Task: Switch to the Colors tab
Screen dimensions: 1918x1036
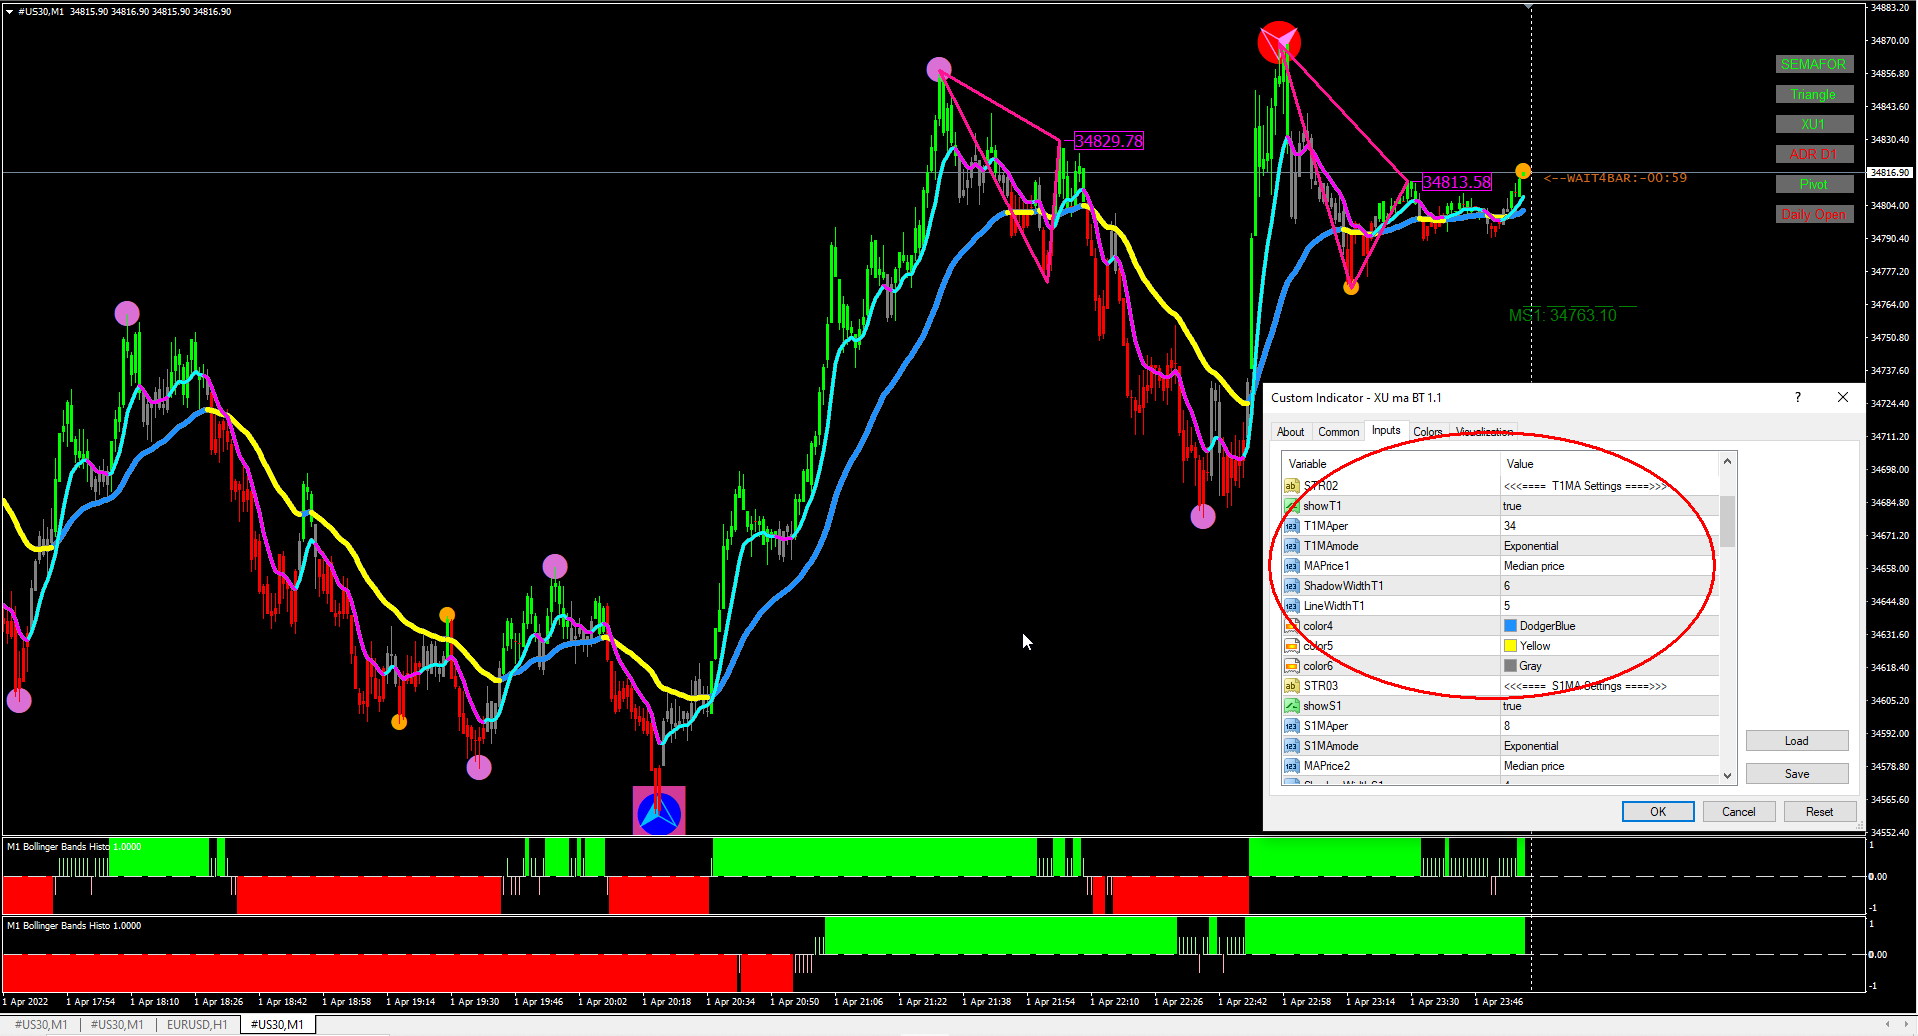Action: (1427, 432)
